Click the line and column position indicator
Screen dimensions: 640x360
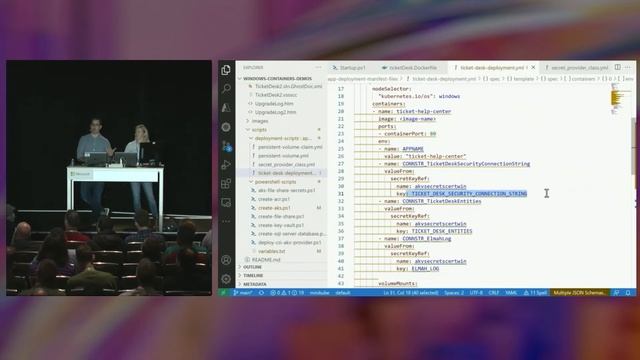[x=411, y=293]
